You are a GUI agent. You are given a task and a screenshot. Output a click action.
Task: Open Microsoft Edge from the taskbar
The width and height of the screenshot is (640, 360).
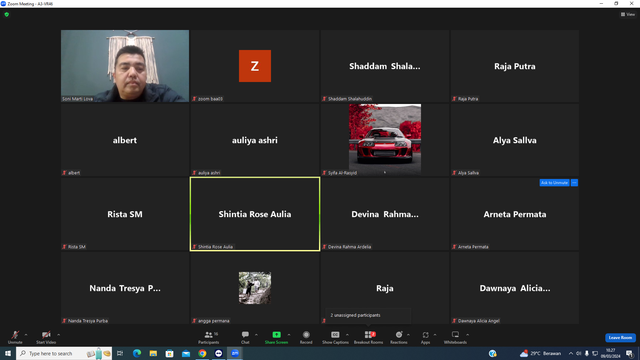tap(137, 353)
